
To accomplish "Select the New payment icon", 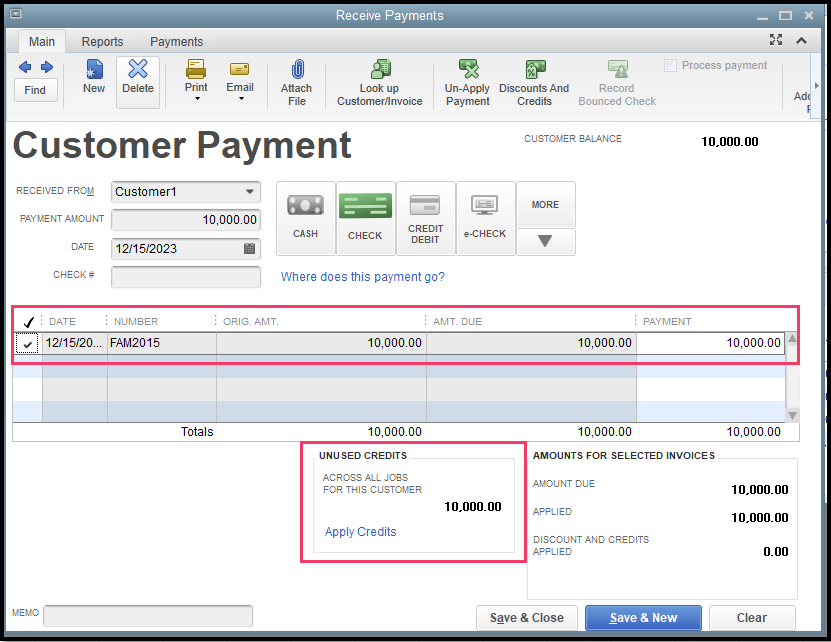I will (x=93, y=80).
